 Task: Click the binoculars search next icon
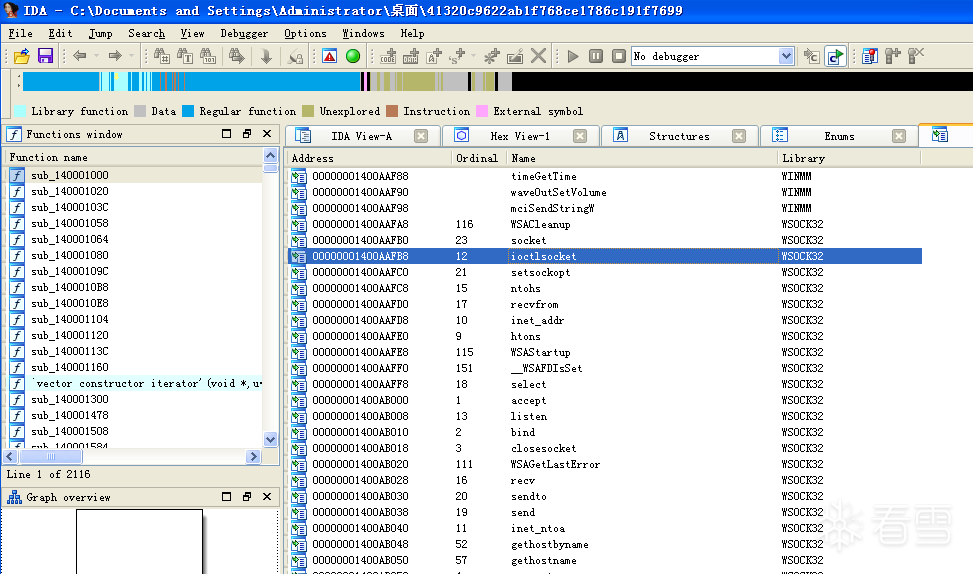click(236, 56)
